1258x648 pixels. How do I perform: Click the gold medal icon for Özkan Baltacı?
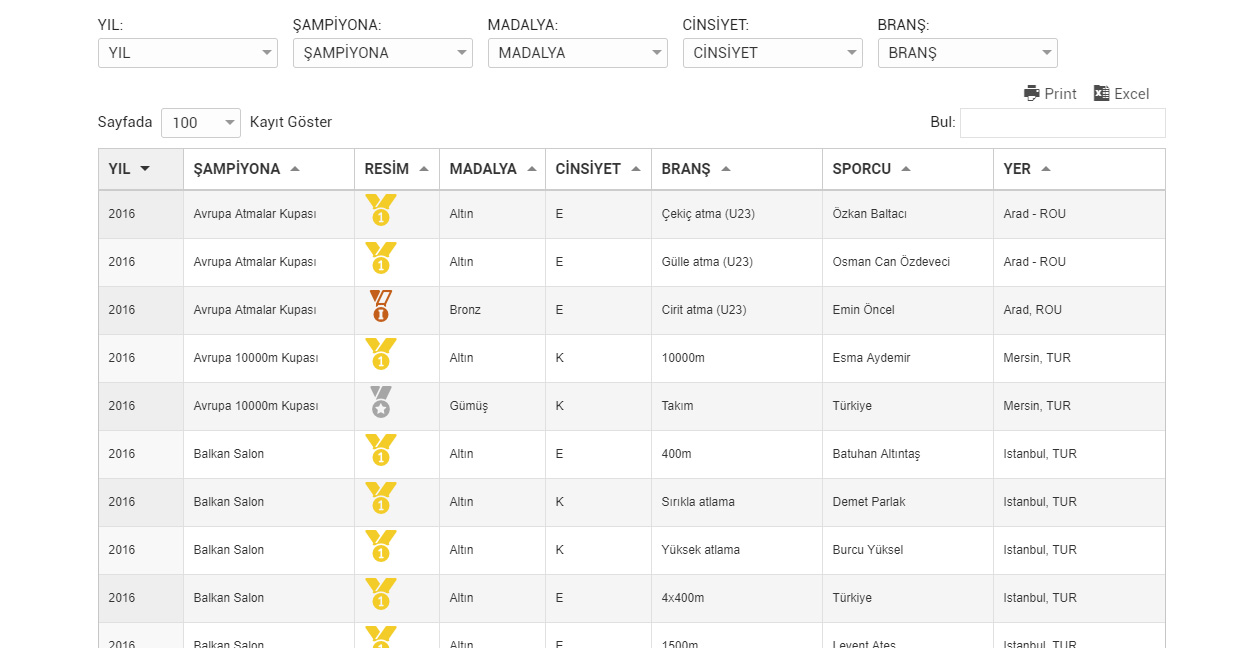tap(380, 210)
